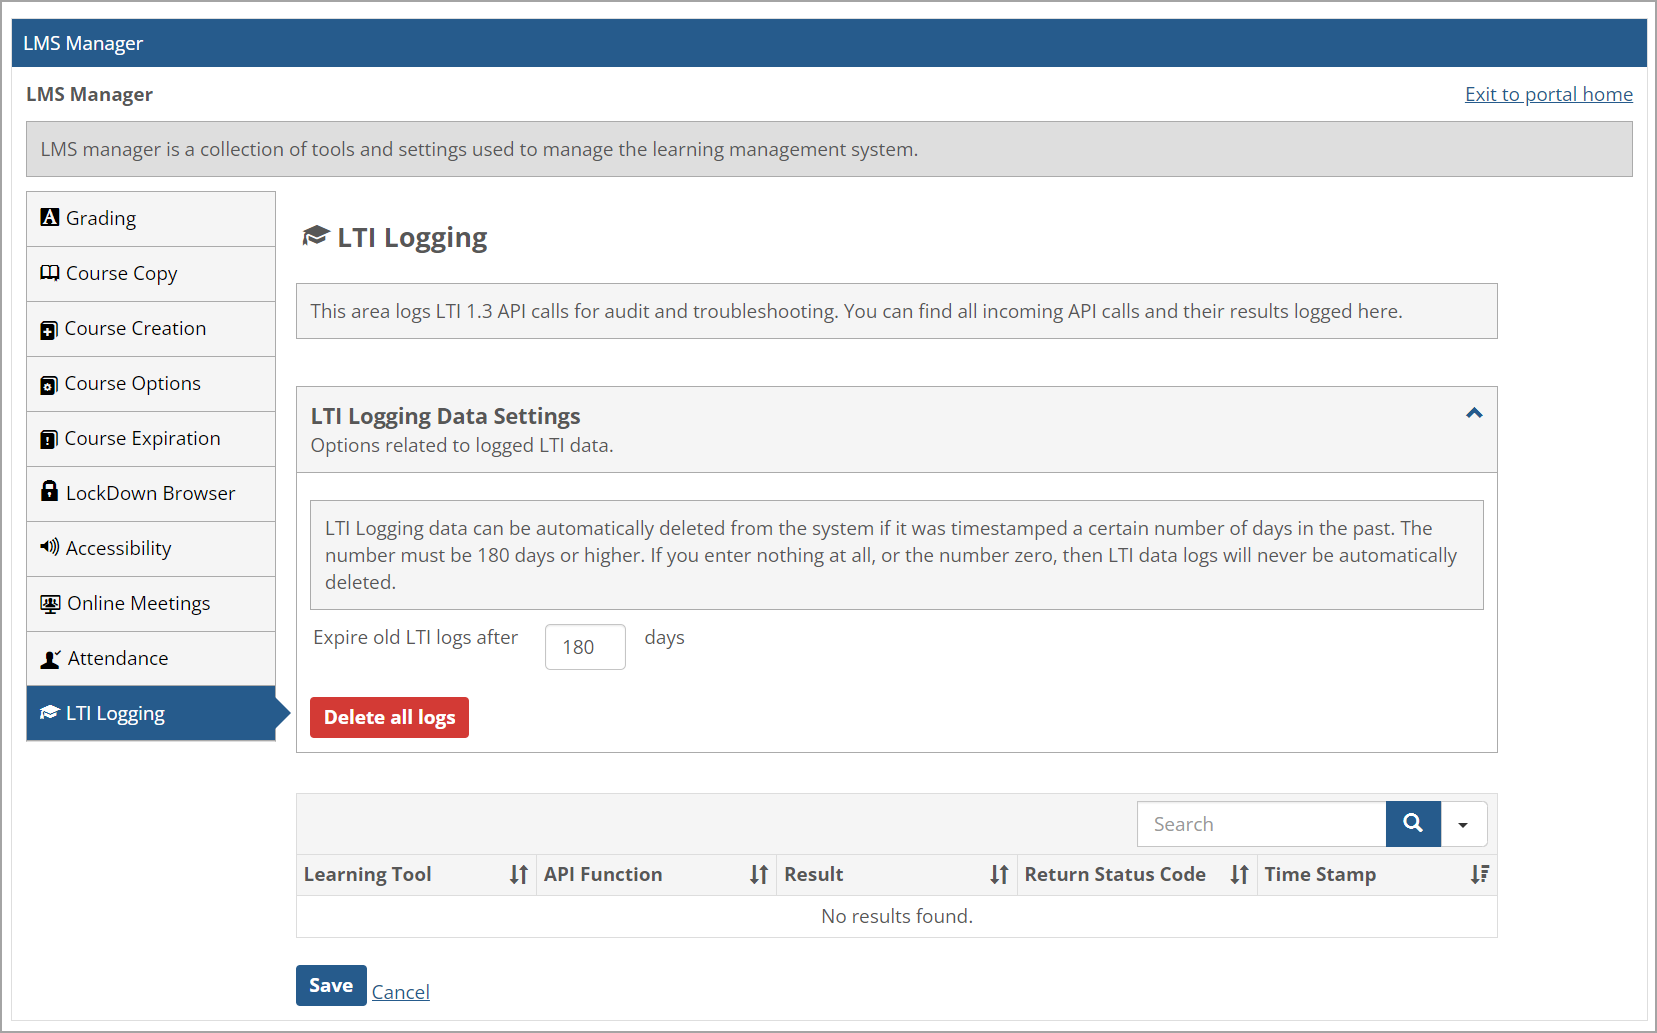Toggle sorting on the API Function column
Image resolution: width=1657 pixels, height=1033 pixels.
coord(759,874)
